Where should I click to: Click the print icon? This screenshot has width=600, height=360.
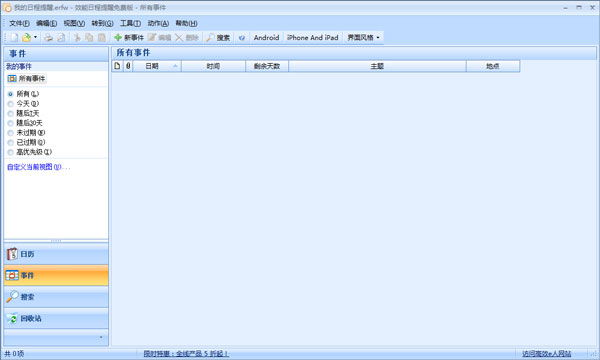[x=49, y=37]
